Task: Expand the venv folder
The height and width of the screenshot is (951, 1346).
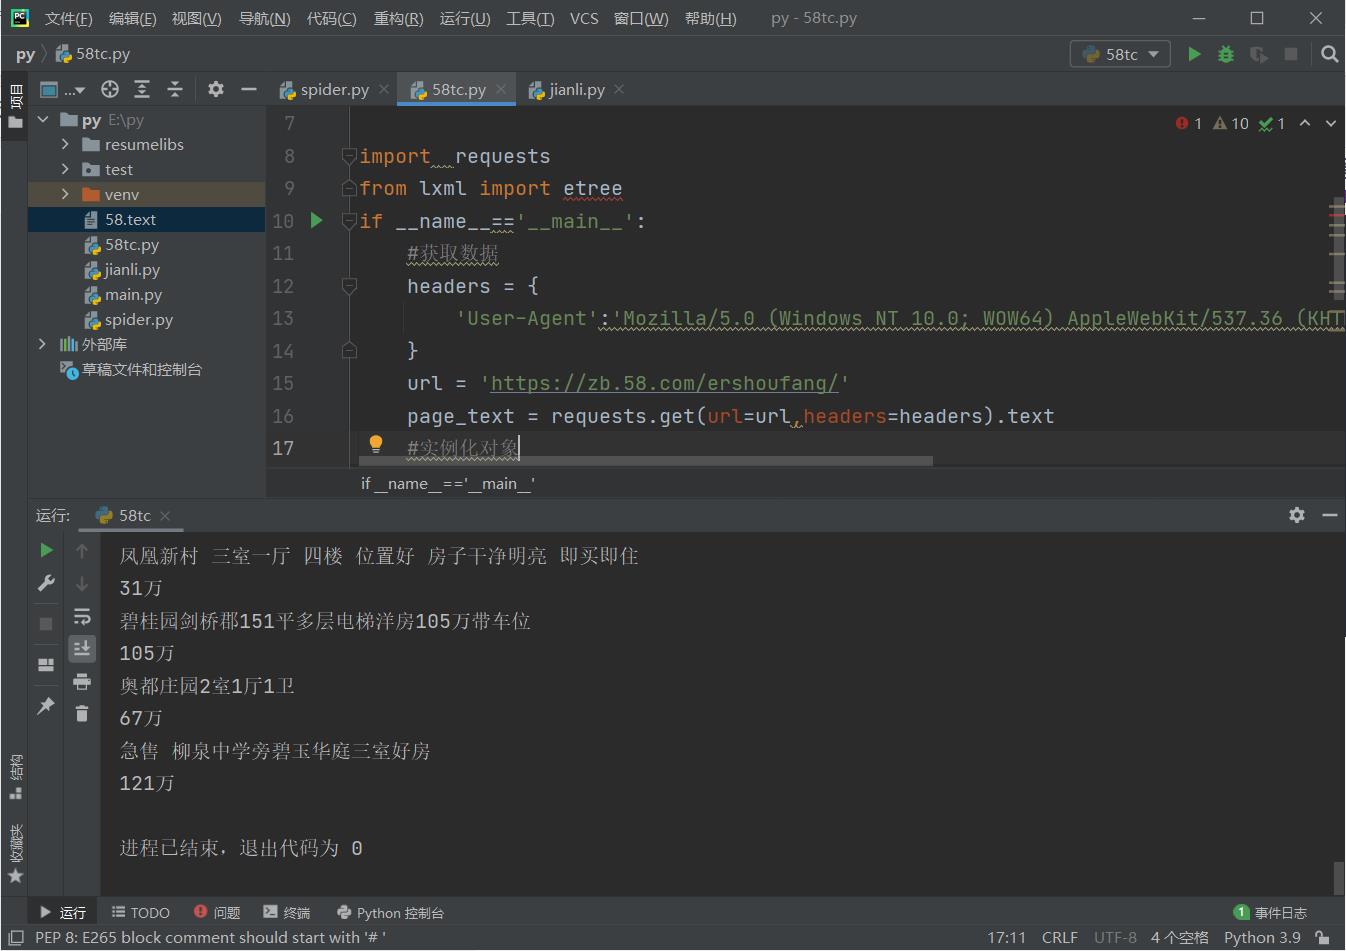Action: pos(65,194)
